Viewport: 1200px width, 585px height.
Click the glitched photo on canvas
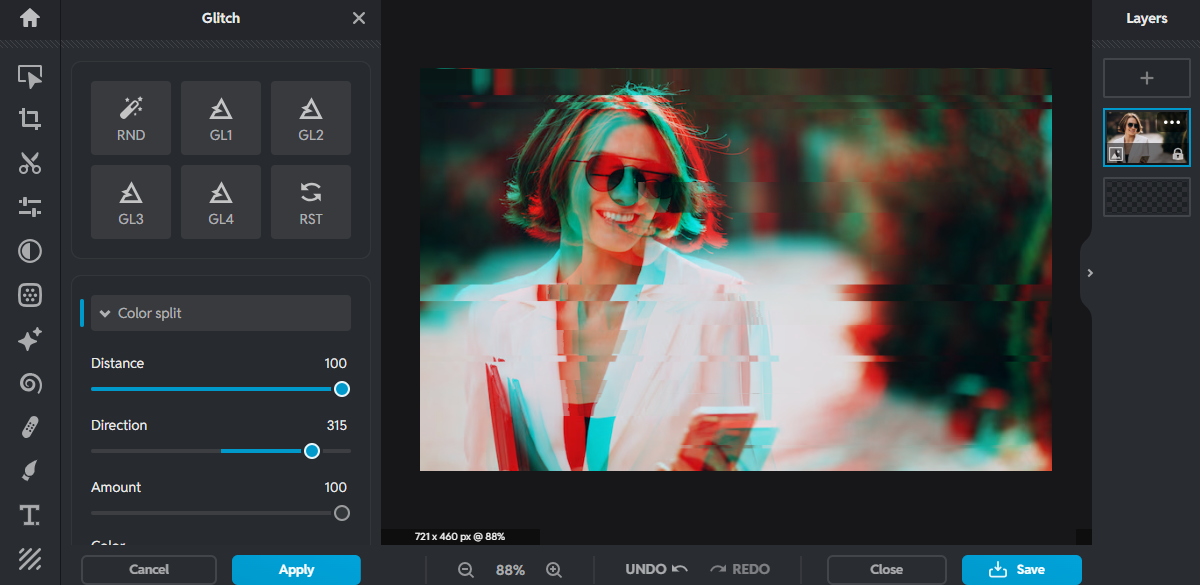point(736,270)
